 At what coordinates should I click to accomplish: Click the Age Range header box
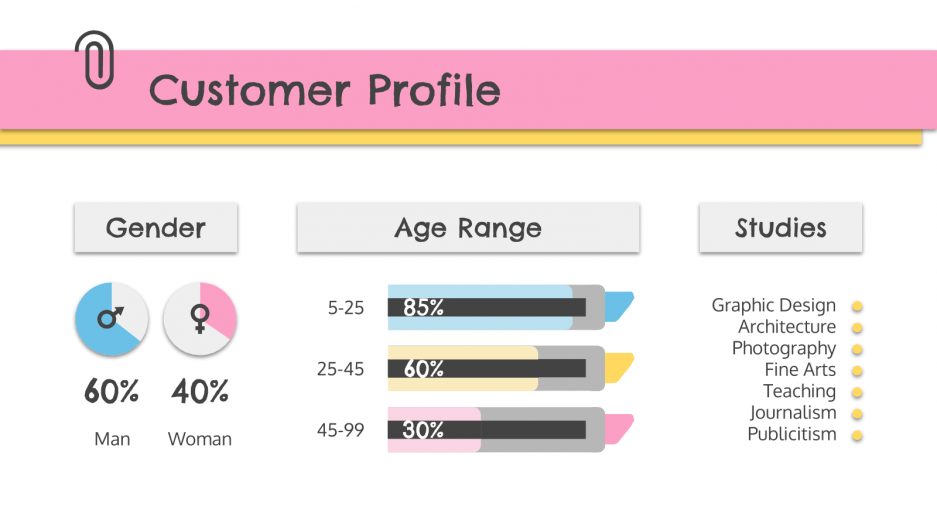pyautogui.click(x=468, y=228)
